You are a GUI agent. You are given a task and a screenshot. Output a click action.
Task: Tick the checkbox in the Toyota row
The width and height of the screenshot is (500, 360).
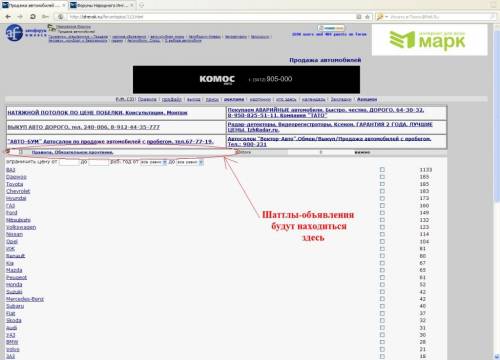(382, 184)
